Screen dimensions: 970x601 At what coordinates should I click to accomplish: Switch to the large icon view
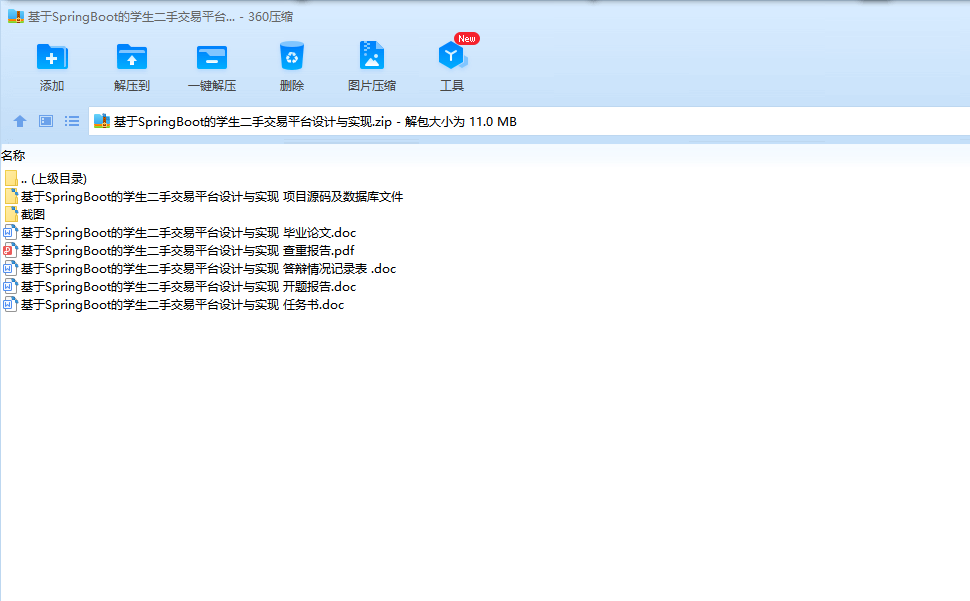[x=46, y=121]
